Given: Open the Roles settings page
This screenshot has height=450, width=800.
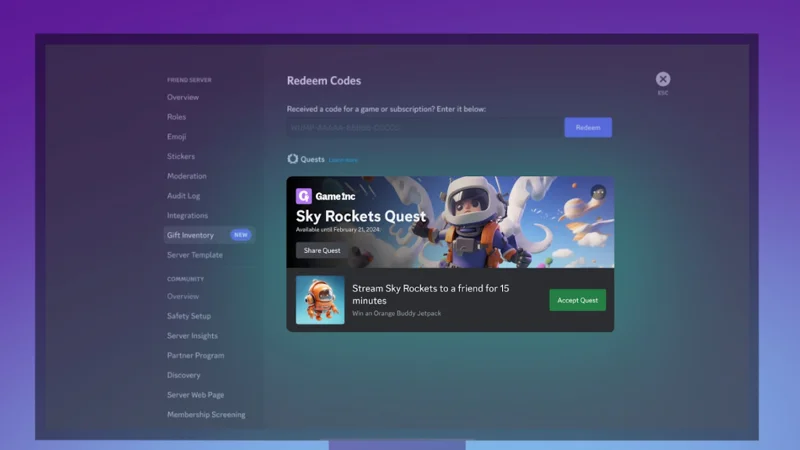Looking at the screenshot, I should [177, 117].
